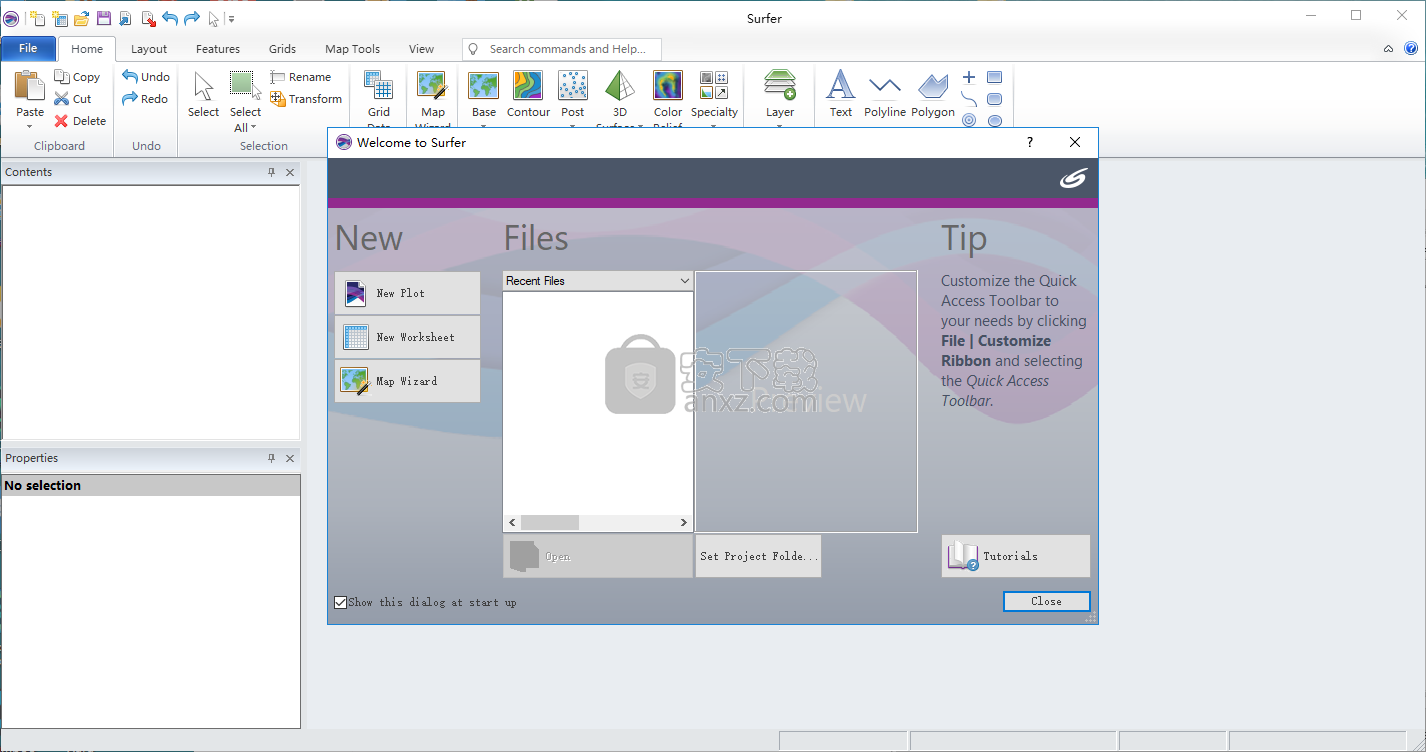Click the Transform command
The height and width of the screenshot is (752, 1426).
306,99
